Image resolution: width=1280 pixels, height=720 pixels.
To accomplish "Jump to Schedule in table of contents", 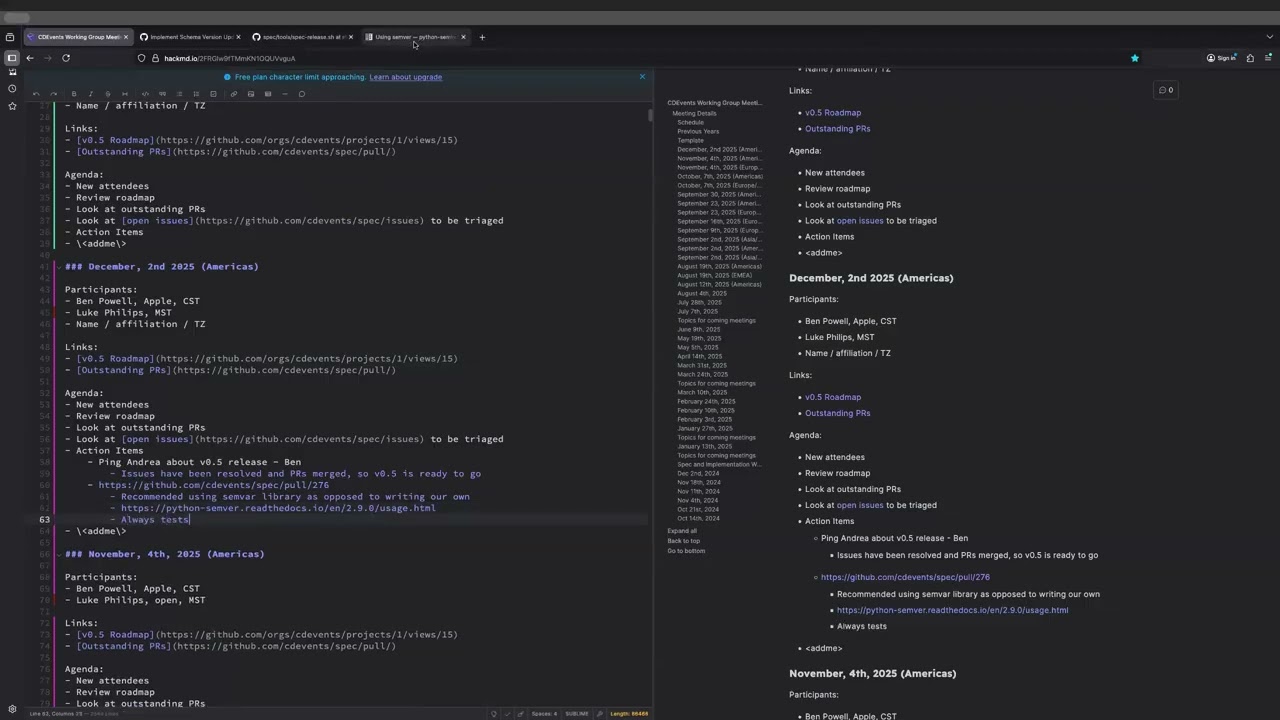I will tap(690, 122).
